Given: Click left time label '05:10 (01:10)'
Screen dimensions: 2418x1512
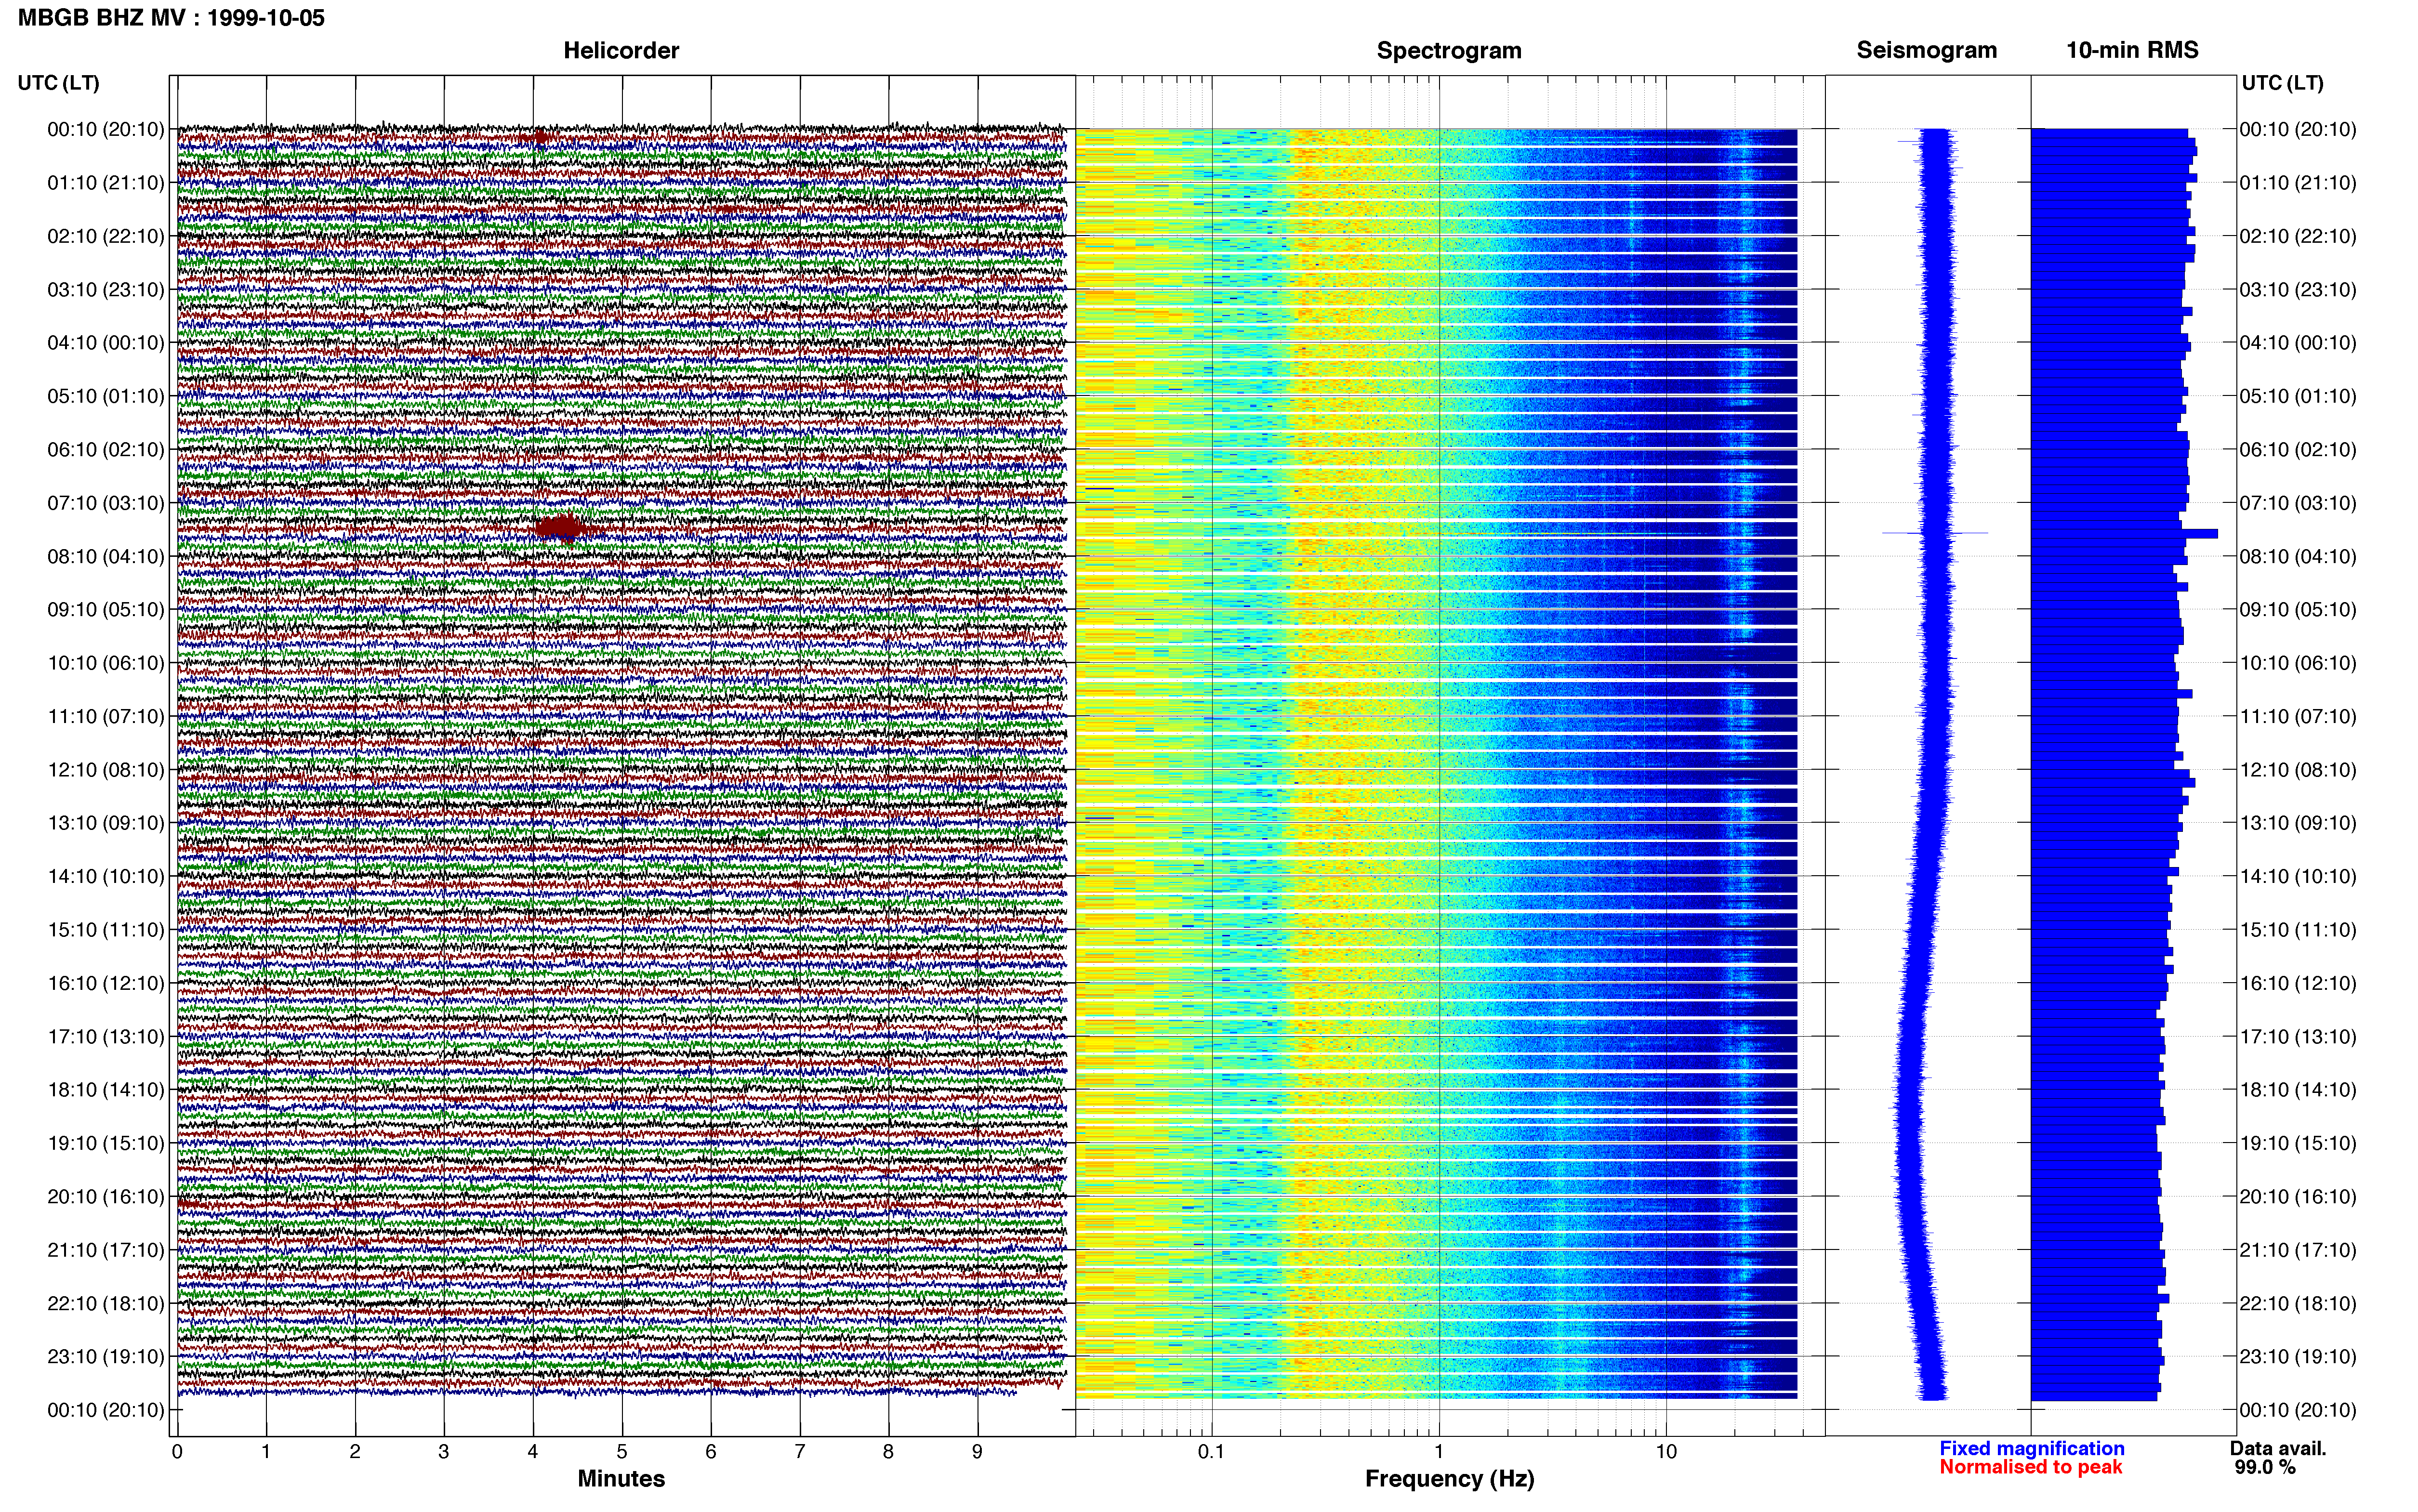Looking at the screenshot, I should pyautogui.click(x=106, y=396).
